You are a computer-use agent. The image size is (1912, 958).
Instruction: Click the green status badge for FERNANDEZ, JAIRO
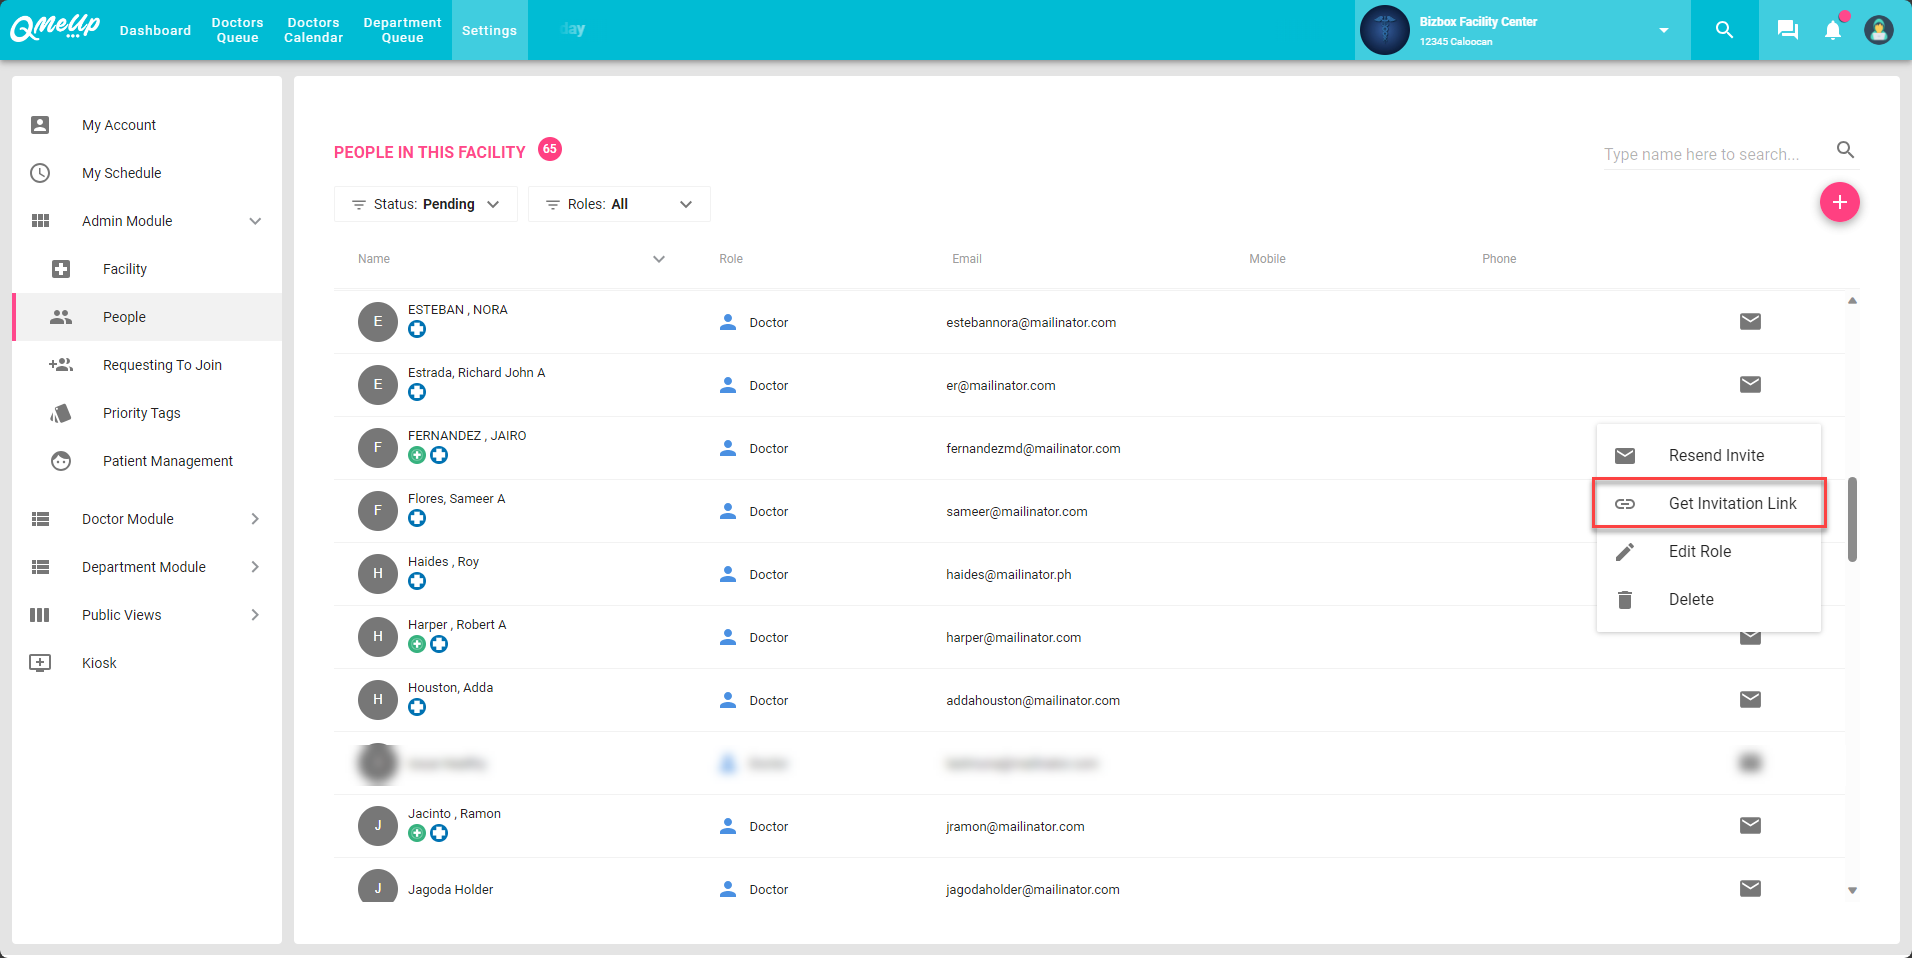pos(417,455)
